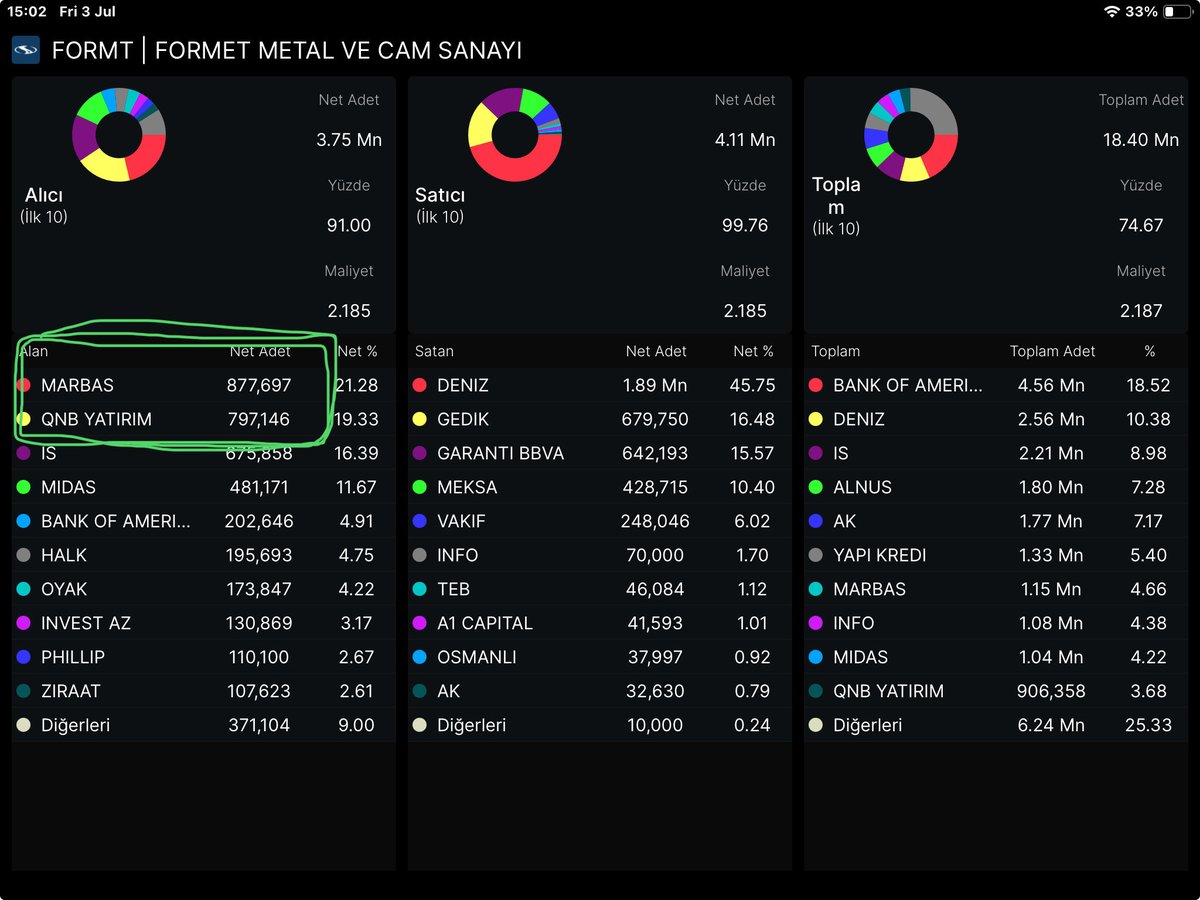Click the 4.11 Mn Net Adet value
This screenshot has height=900, width=1200.
tap(745, 140)
